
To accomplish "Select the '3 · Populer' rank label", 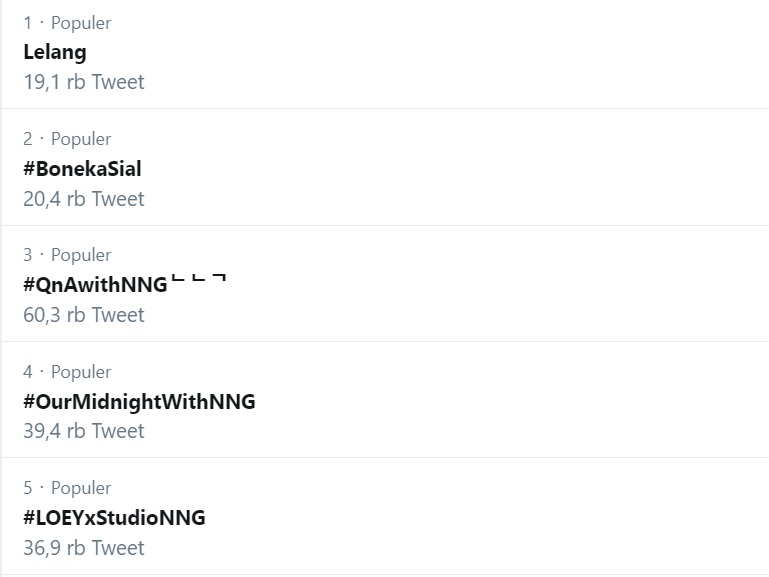I will pyautogui.click(x=67, y=255).
